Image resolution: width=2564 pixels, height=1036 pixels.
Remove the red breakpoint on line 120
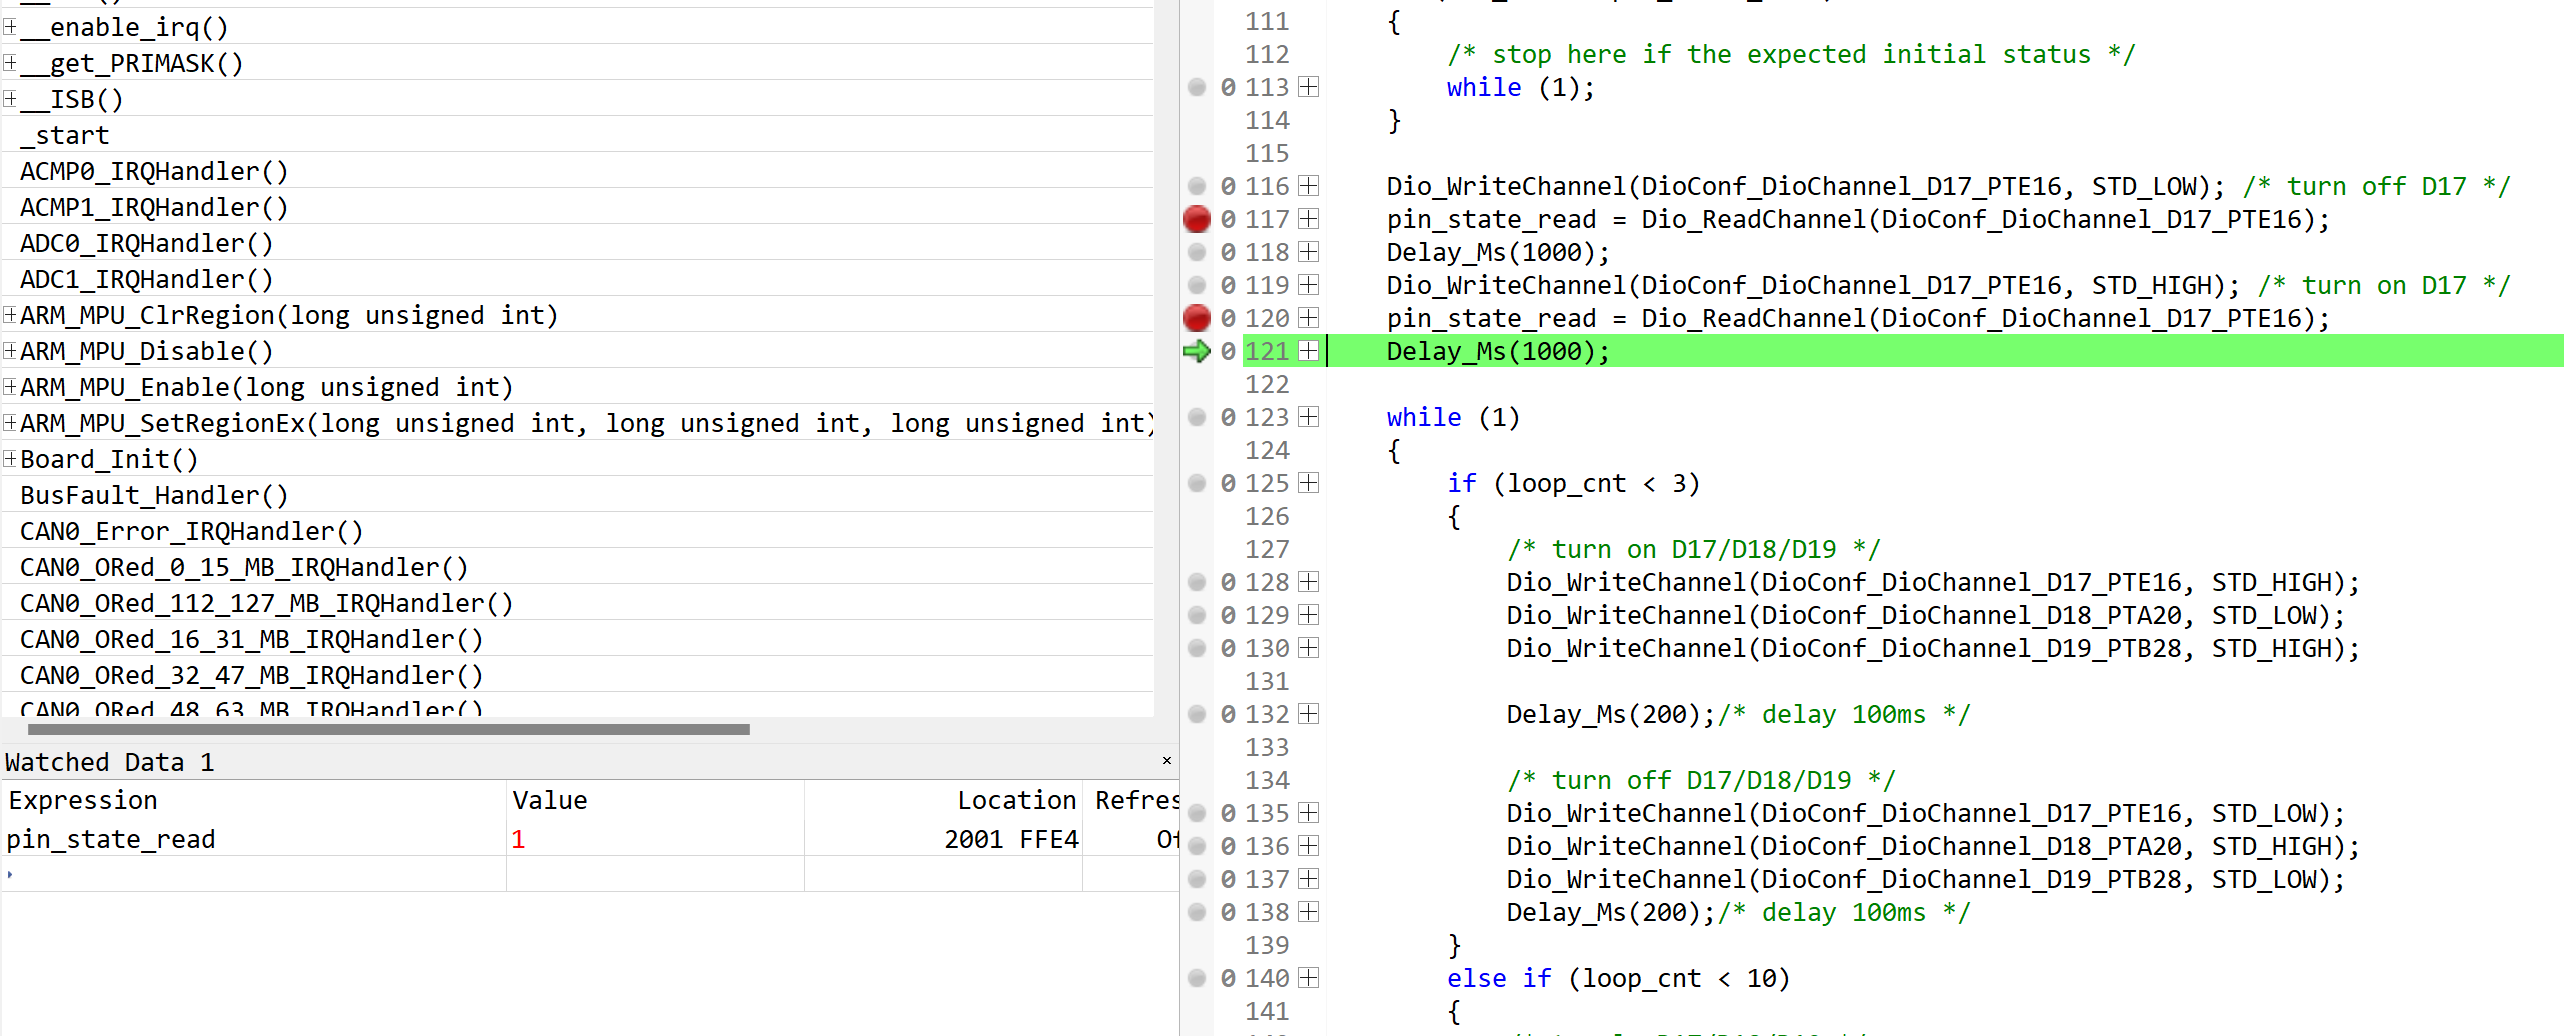(x=1196, y=318)
